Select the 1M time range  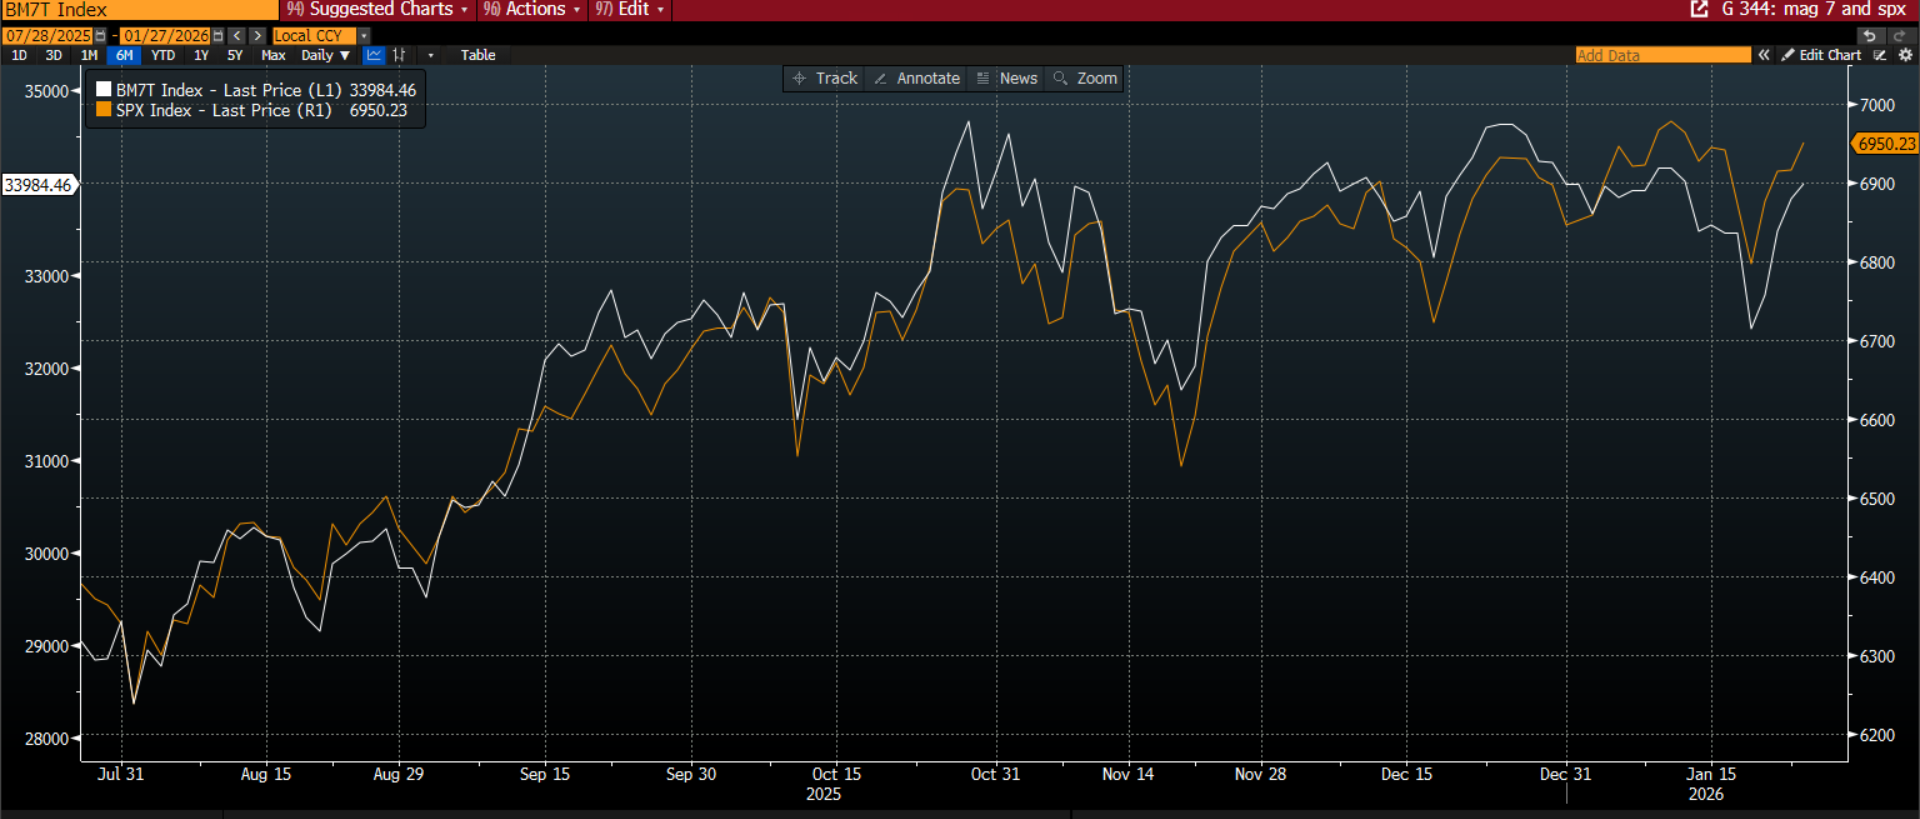(x=89, y=55)
